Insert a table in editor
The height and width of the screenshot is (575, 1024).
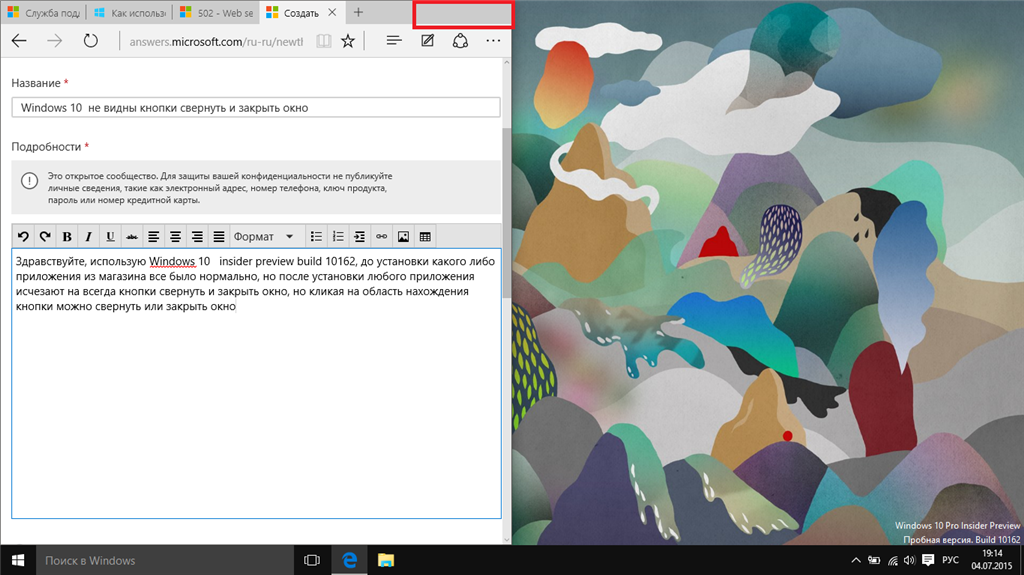tap(424, 237)
